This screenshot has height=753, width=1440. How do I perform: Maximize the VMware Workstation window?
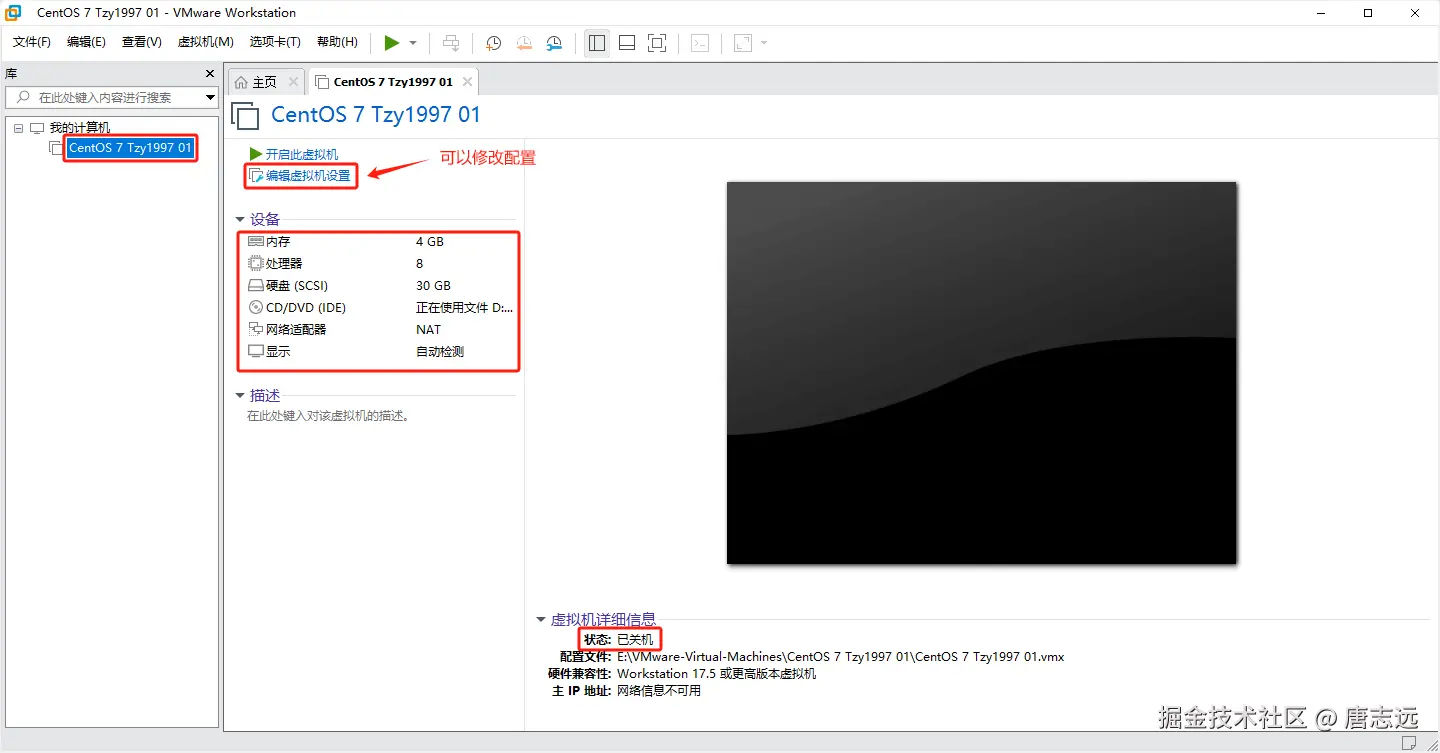click(1368, 13)
